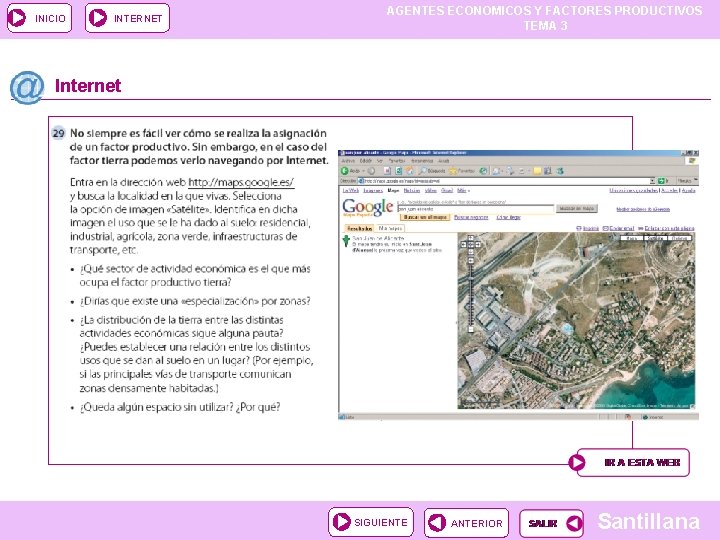Click the exercise number 29 badge
Viewport: 720px width, 540px height.
(x=58, y=133)
